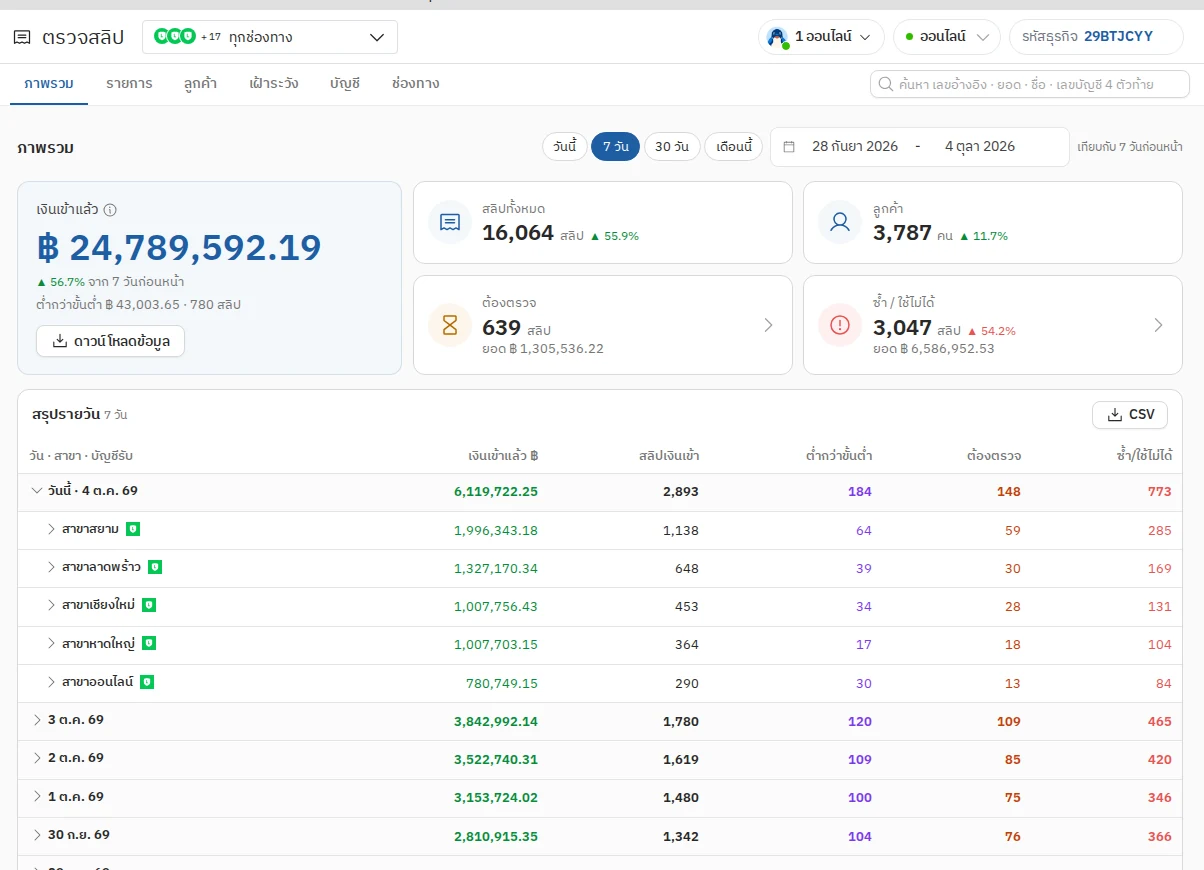The image size is (1204, 870).
Task: Click the ดาวน์โหลดข้อมูล button
Action: coord(110,341)
